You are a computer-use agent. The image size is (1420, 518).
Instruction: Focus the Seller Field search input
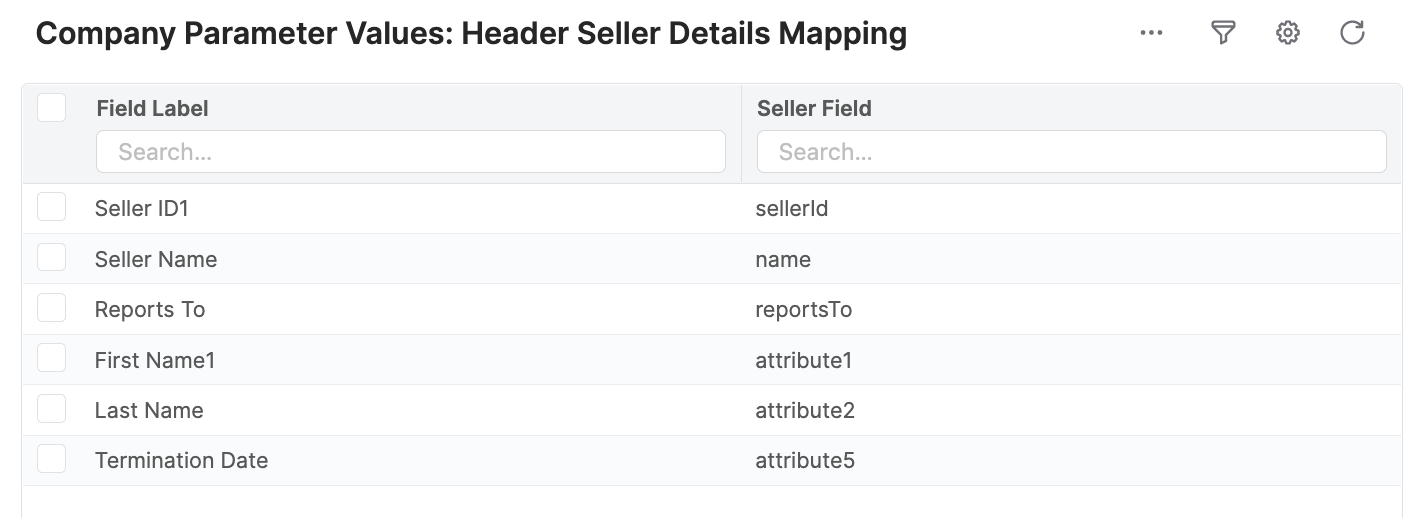coord(1071,152)
